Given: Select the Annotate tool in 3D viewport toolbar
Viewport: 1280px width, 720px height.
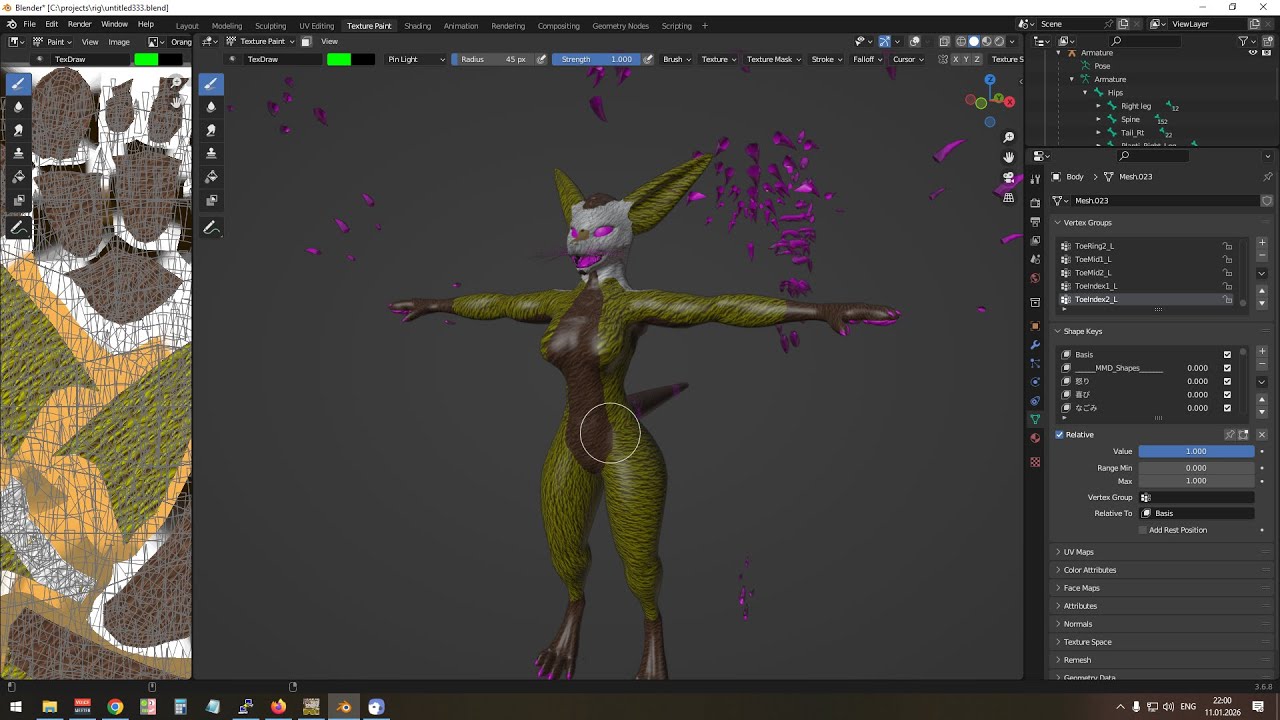Looking at the screenshot, I should pyautogui.click(x=211, y=228).
